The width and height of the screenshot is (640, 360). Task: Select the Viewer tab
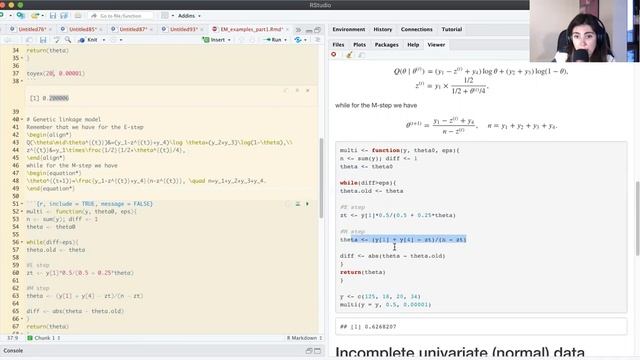(x=436, y=45)
